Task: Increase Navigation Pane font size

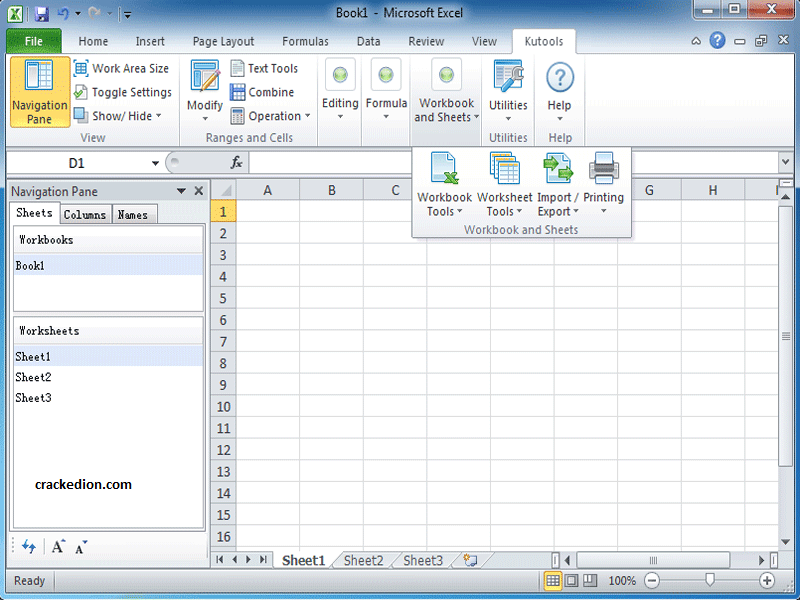Action: 58,546
